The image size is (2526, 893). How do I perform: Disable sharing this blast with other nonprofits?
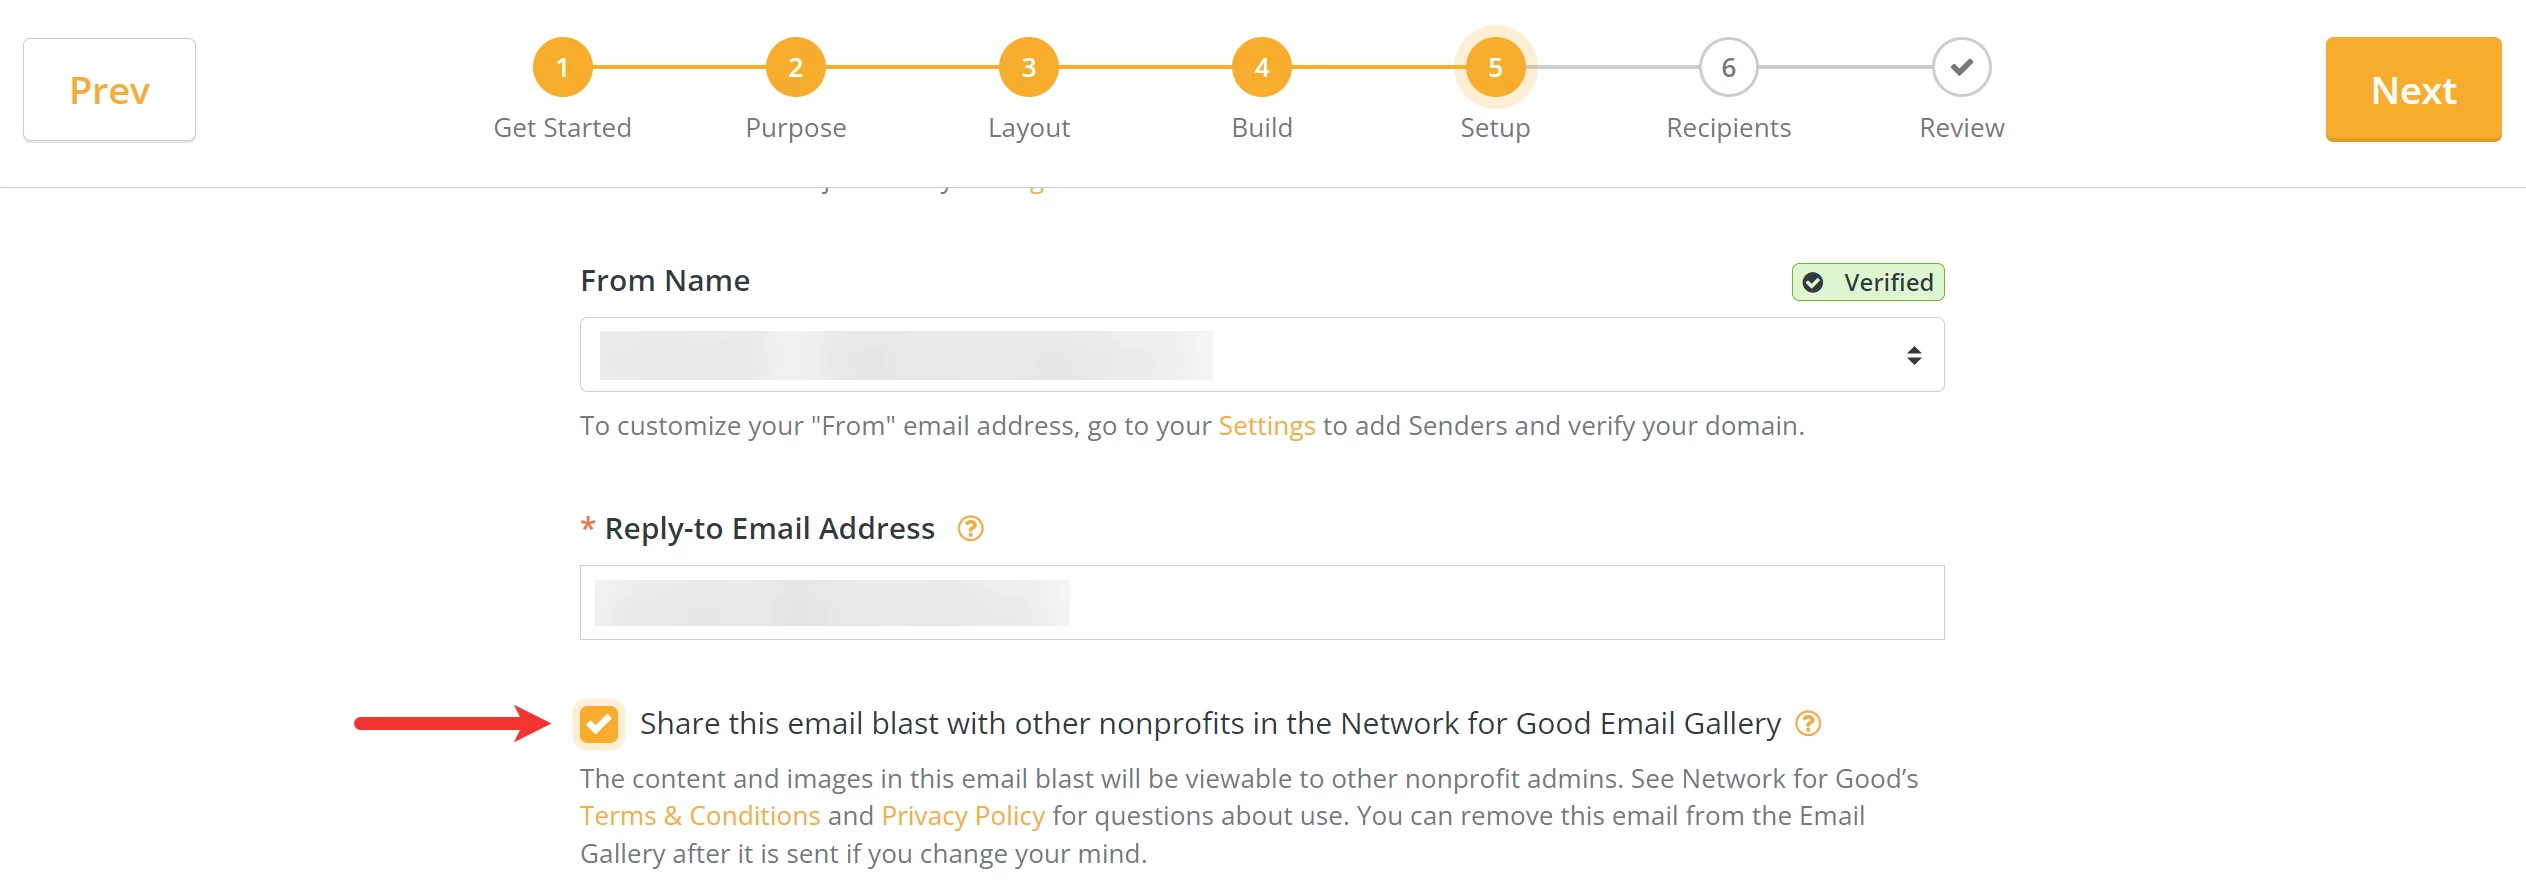(599, 722)
